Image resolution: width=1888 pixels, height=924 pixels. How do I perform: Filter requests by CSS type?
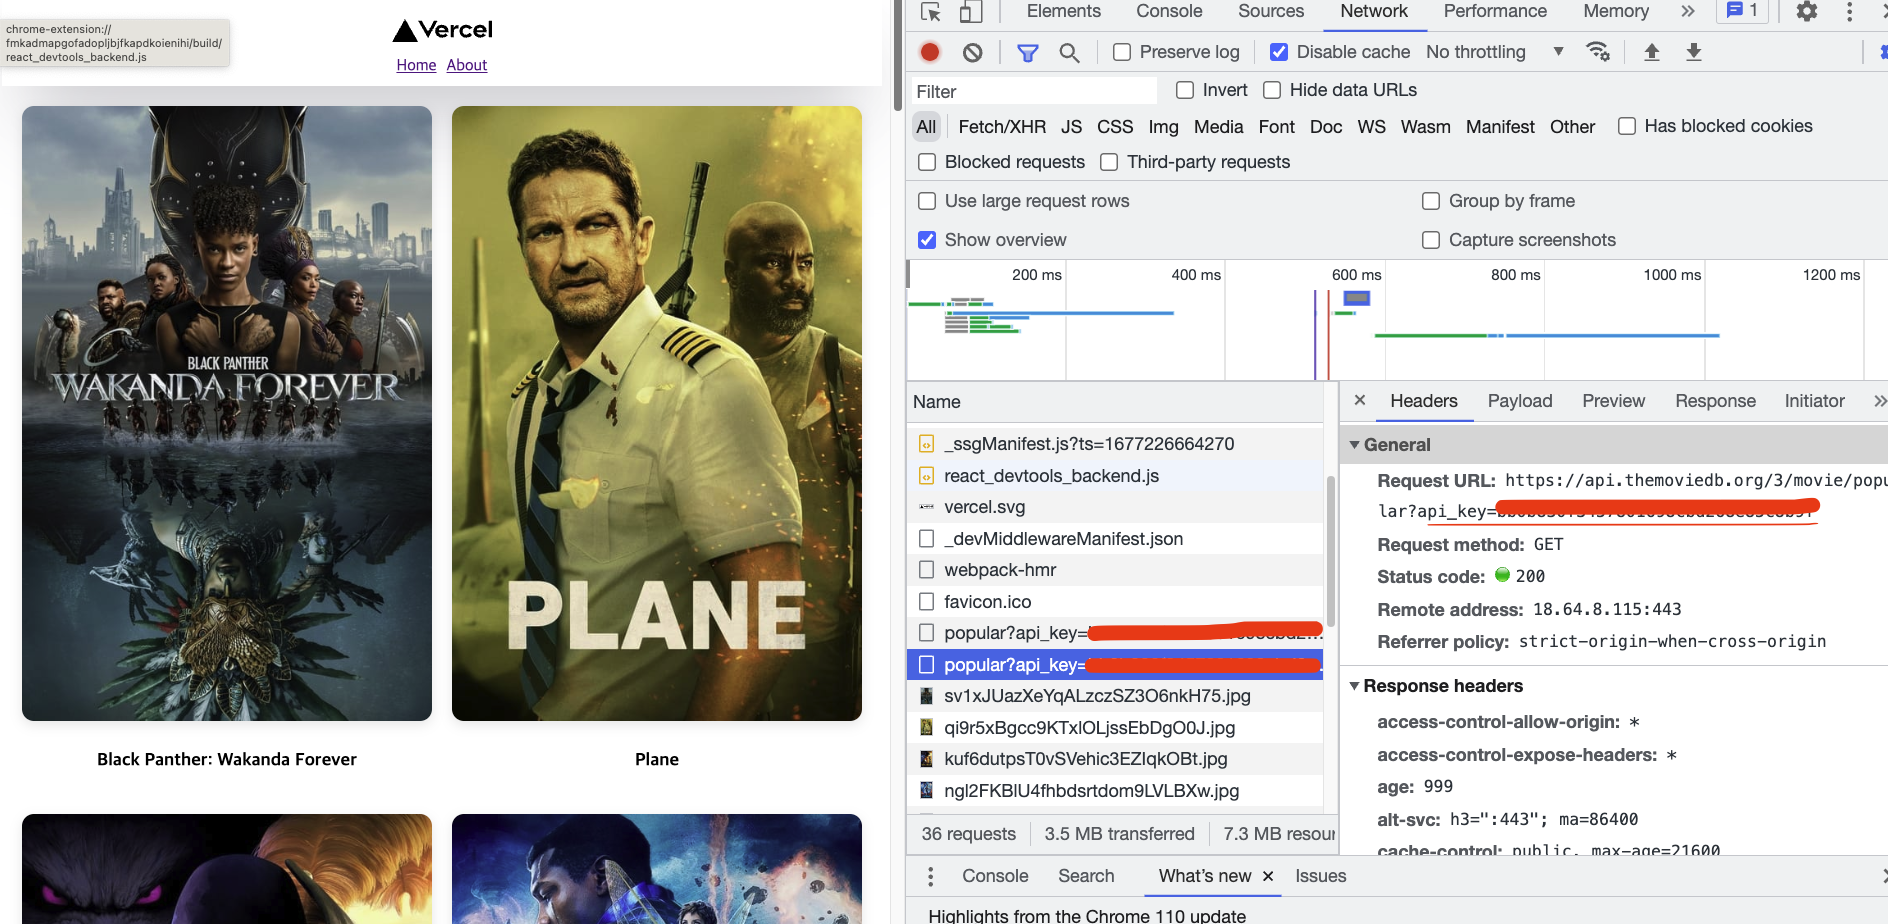1115,127
